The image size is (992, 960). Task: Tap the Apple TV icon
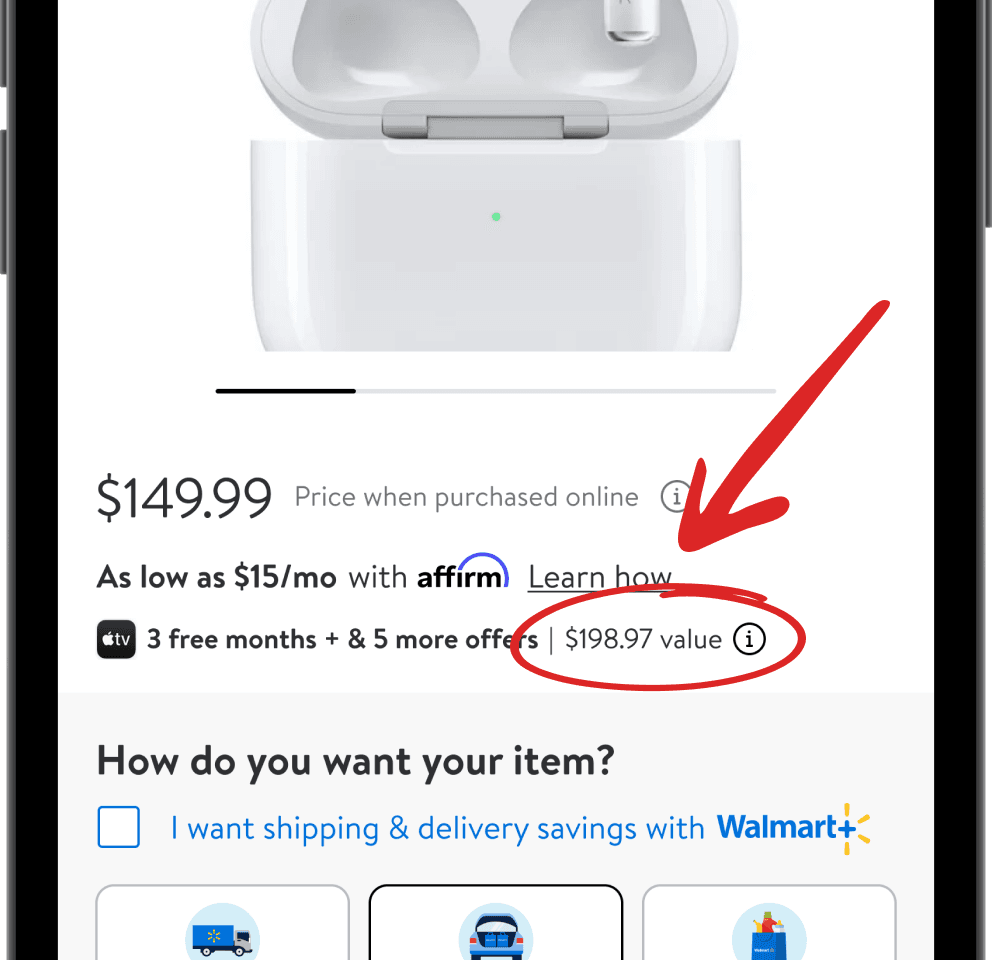coord(116,639)
